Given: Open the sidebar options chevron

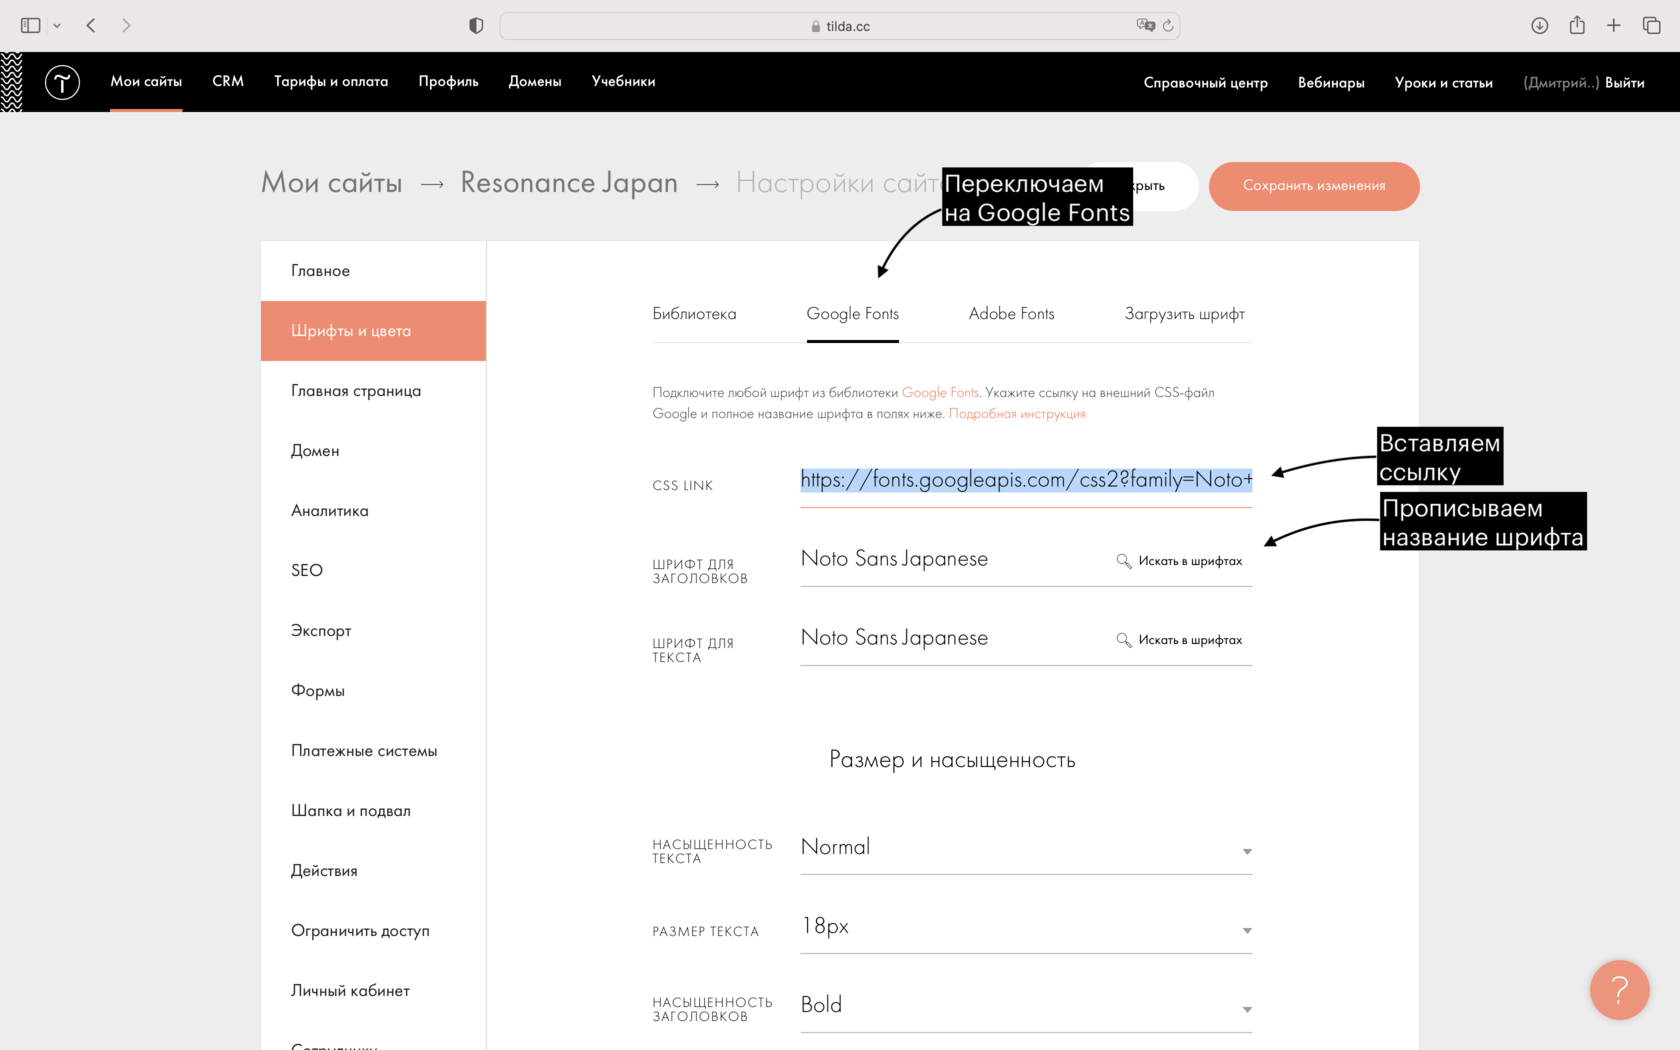Looking at the screenshot, I should [x=57, y=26].
